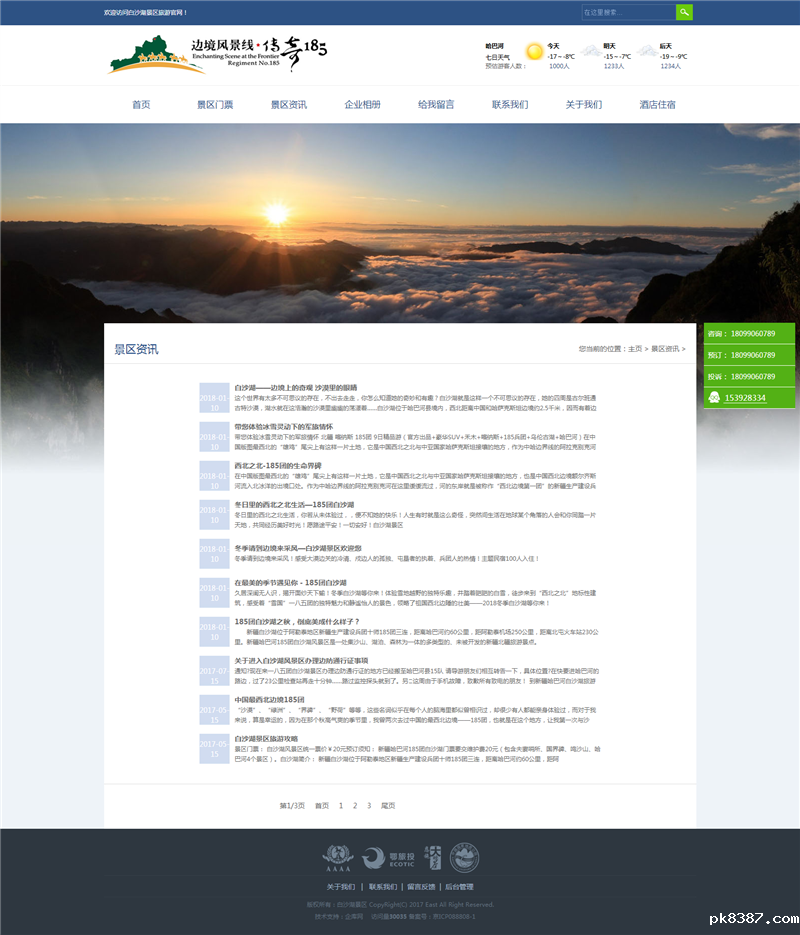Click the QQ penguin icon in sidebar
Viewport: 800px width, 935px height.
coord(714,398)
